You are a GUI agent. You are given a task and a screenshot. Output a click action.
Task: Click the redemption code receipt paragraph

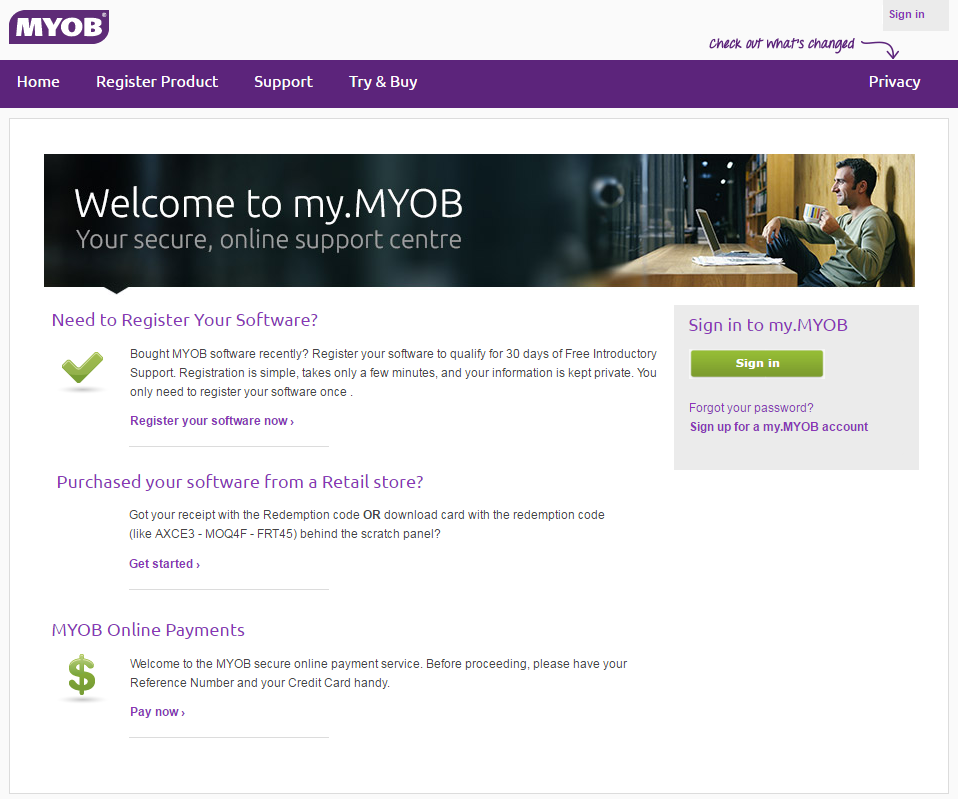367,524
